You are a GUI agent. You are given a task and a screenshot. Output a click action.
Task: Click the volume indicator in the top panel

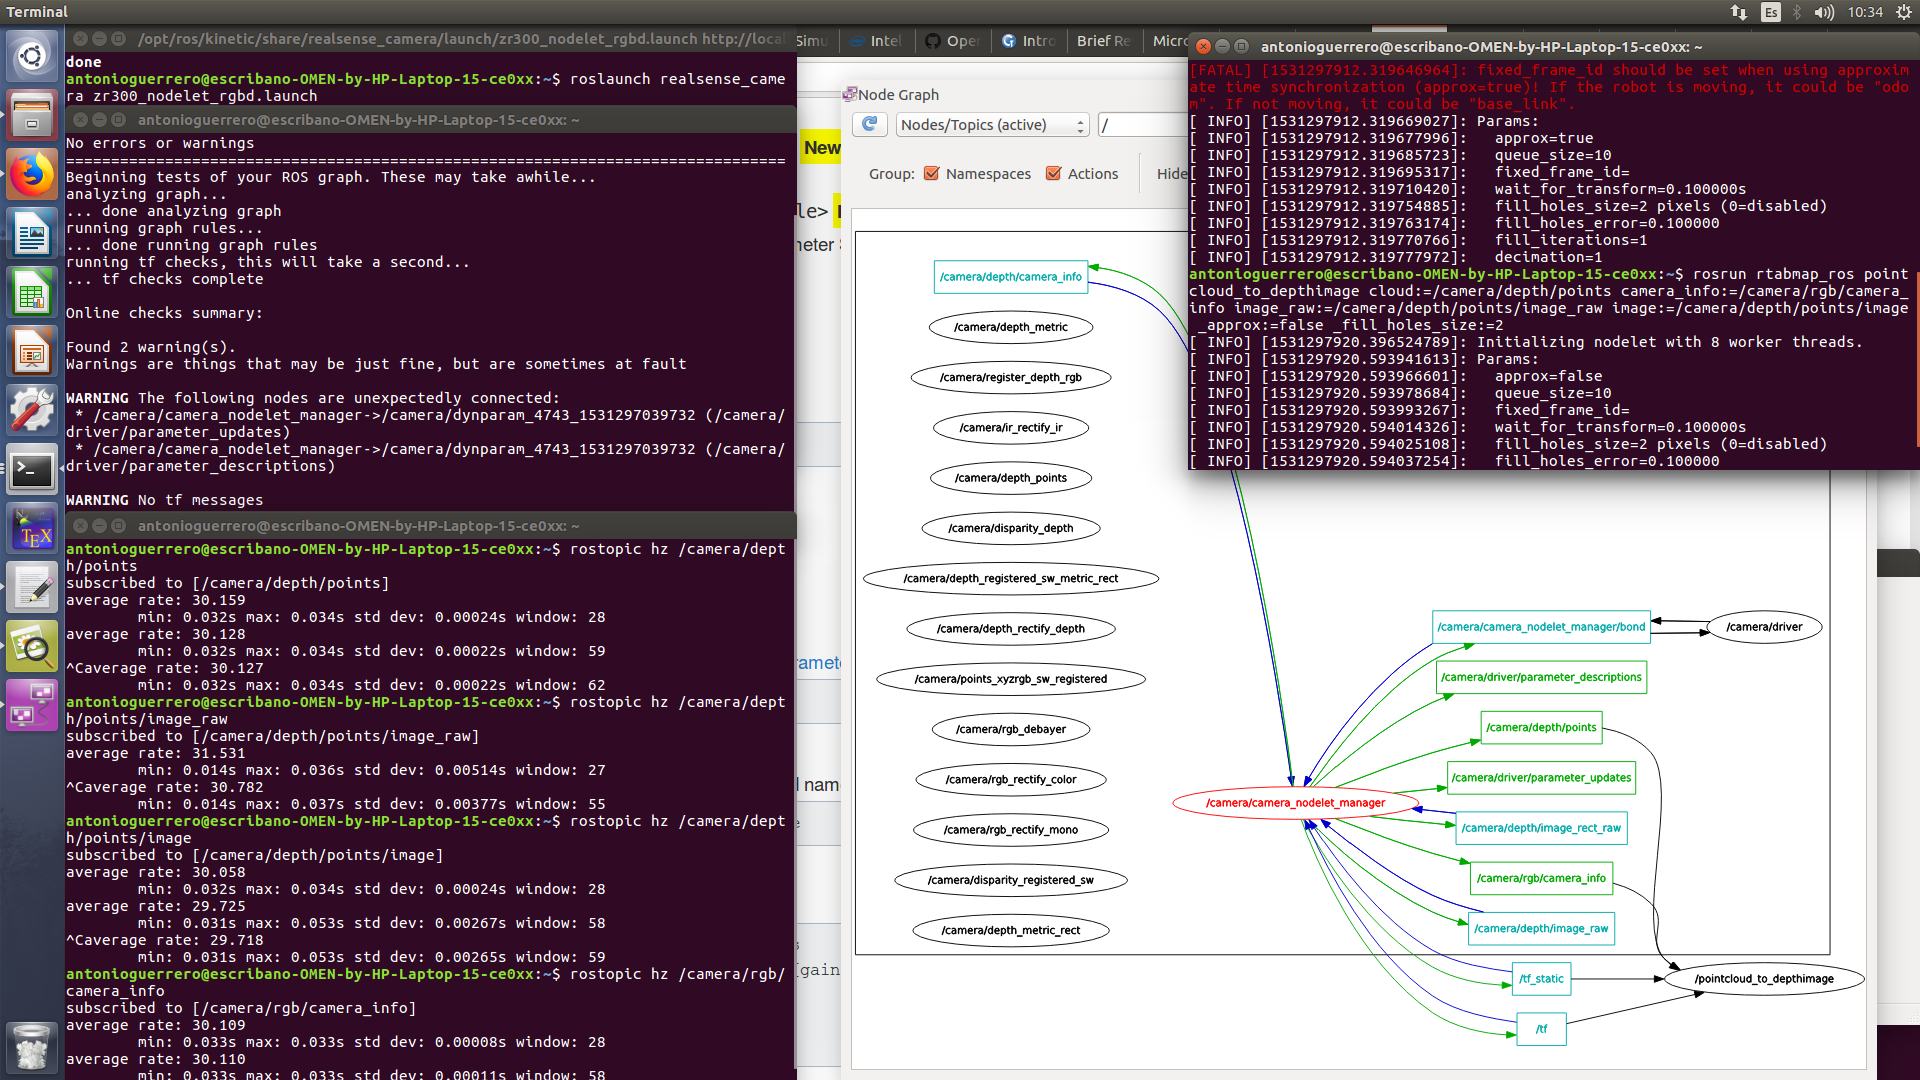pyautogui.click(x=1823, y=12)
